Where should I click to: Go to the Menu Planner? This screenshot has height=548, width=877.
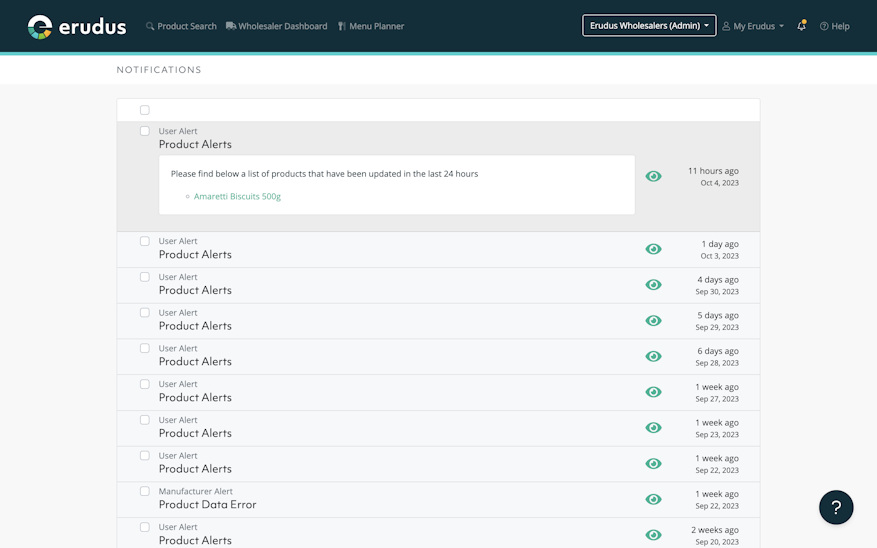370,26
